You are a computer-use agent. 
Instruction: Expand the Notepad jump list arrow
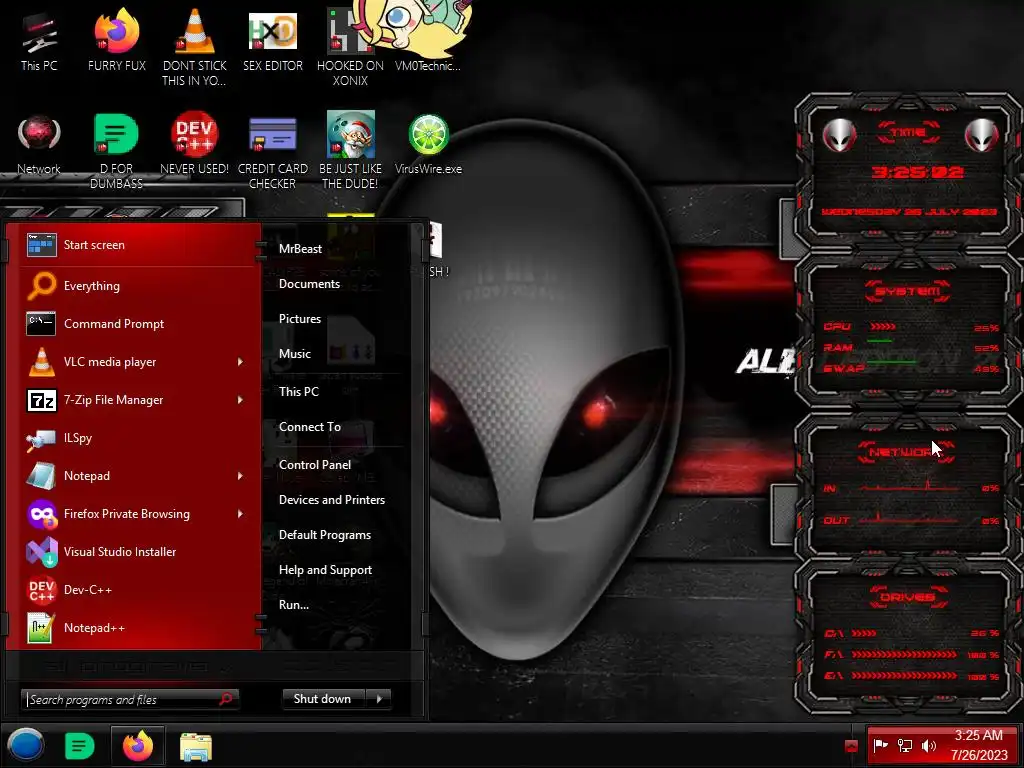(x=240, y=475)
